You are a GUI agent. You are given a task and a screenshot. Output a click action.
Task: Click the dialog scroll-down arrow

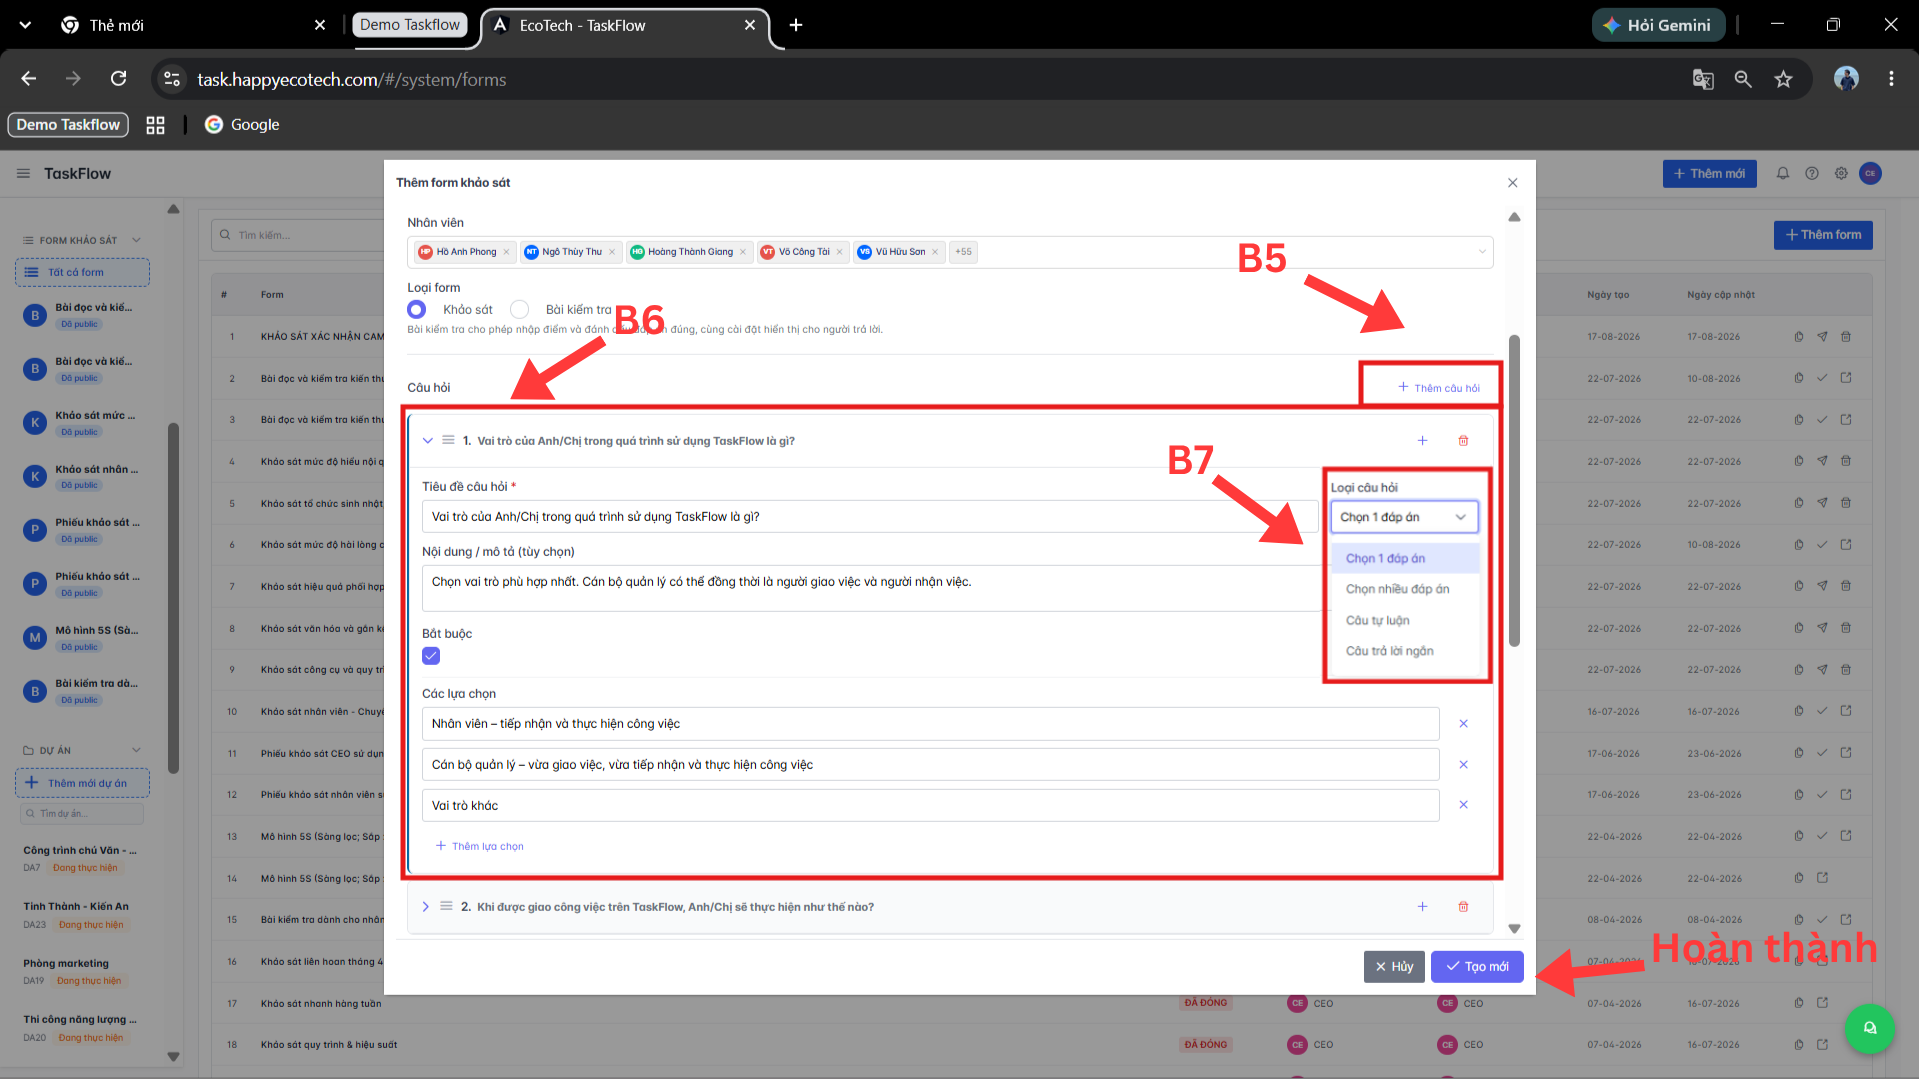pos(1514,929)
